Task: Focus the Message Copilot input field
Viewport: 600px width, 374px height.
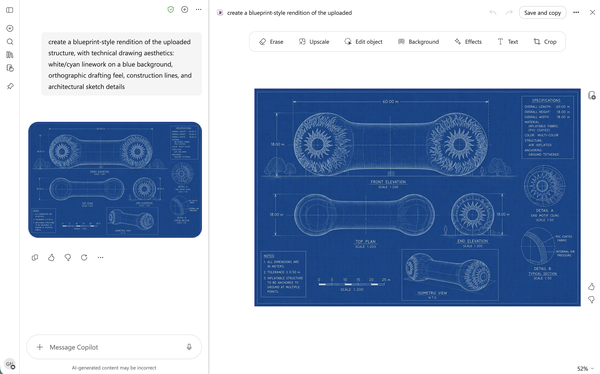Action: [x=114, y=347]
